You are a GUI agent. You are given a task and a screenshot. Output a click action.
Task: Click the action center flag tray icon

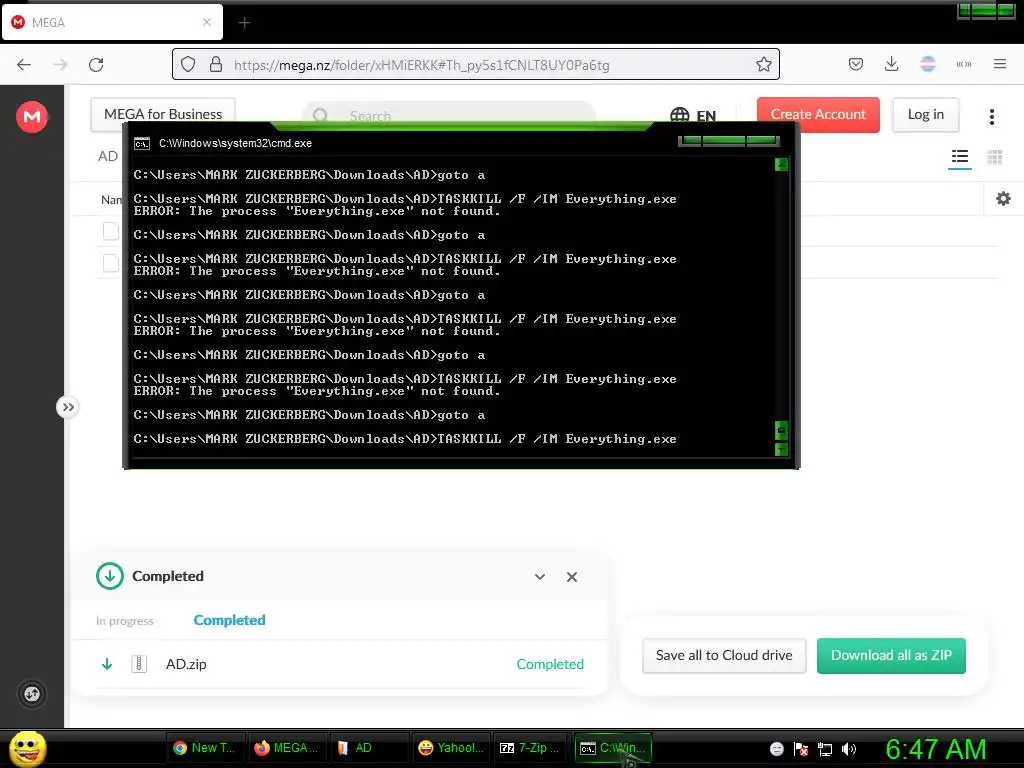801,749
